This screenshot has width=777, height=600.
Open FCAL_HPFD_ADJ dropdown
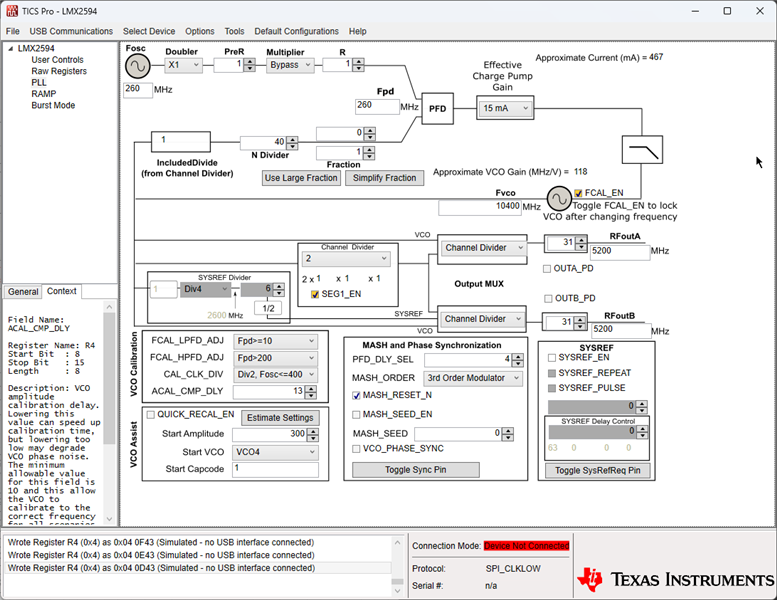coord(276,358)
